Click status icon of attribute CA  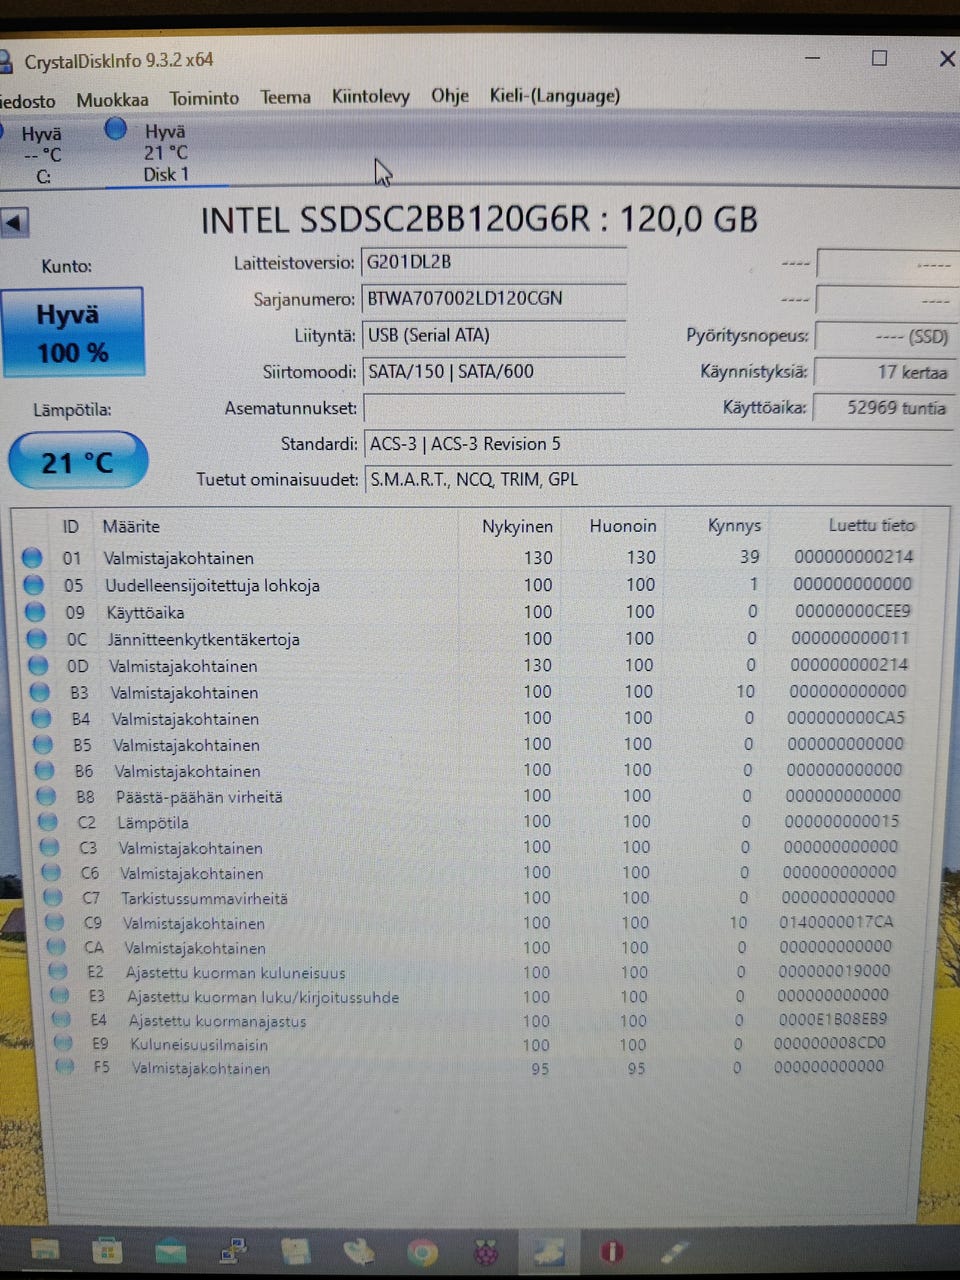(x=57, y=946)
